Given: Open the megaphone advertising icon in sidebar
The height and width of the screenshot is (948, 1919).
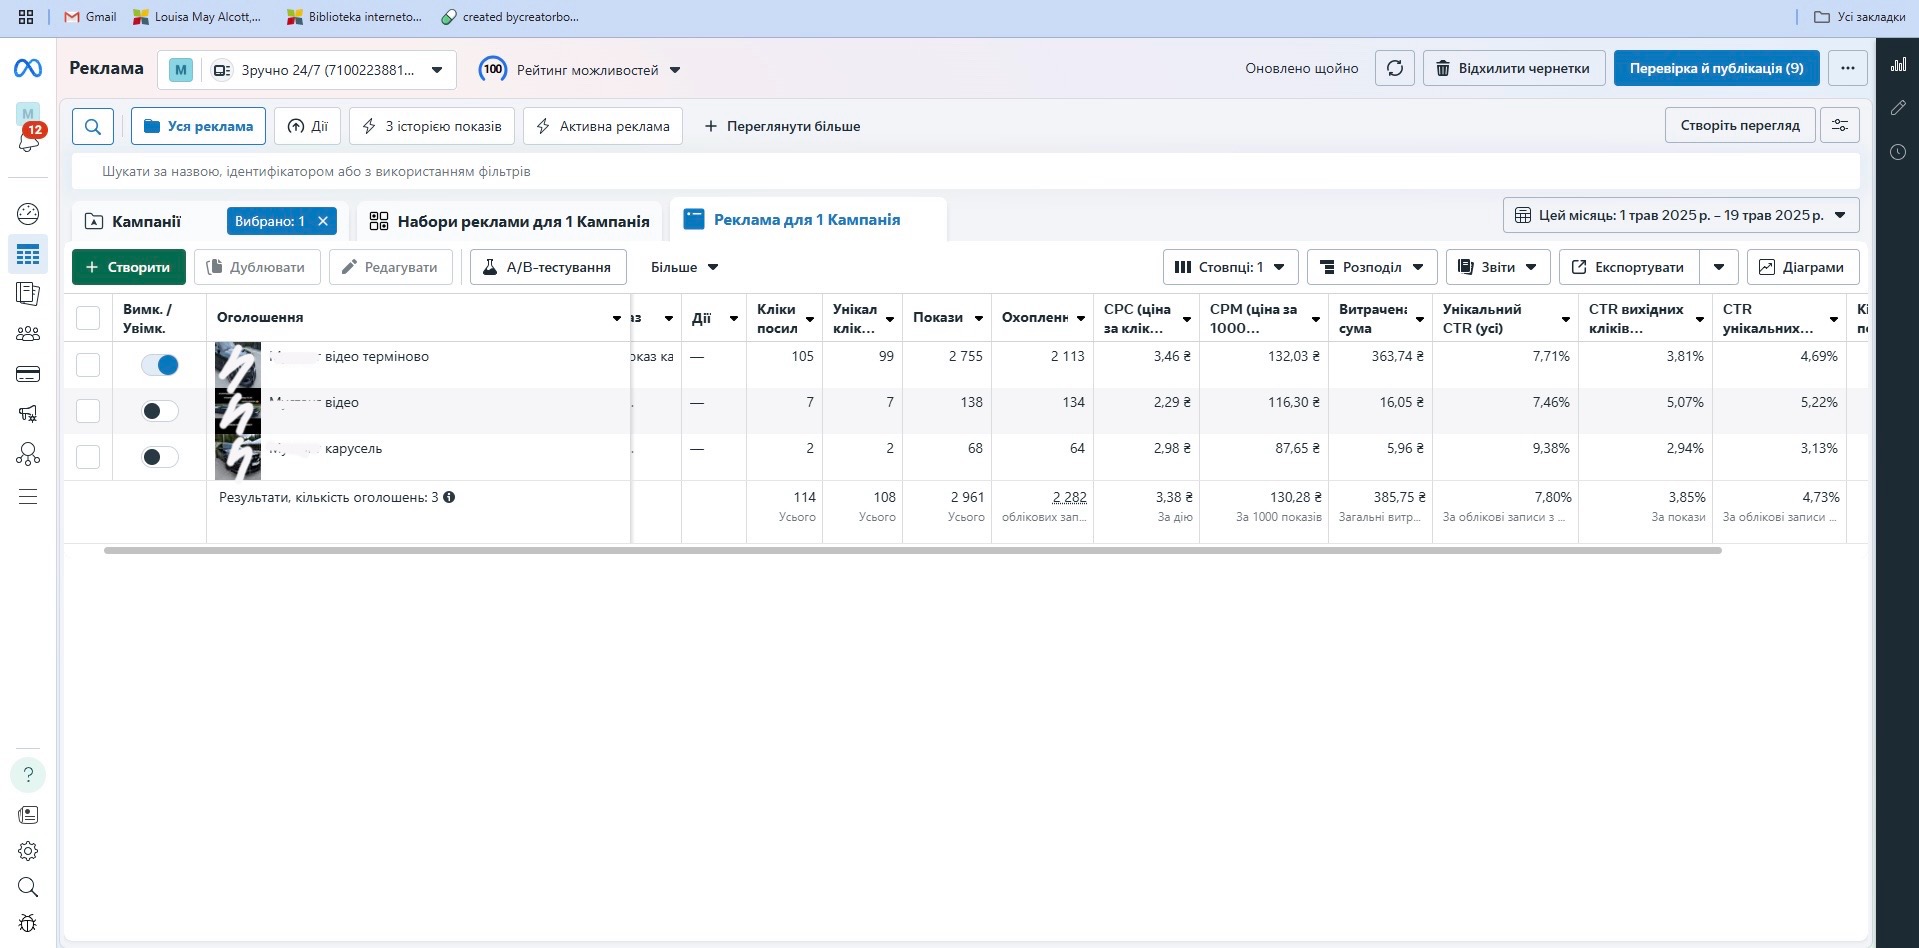Looking at the screenshot, I should 28,413.
